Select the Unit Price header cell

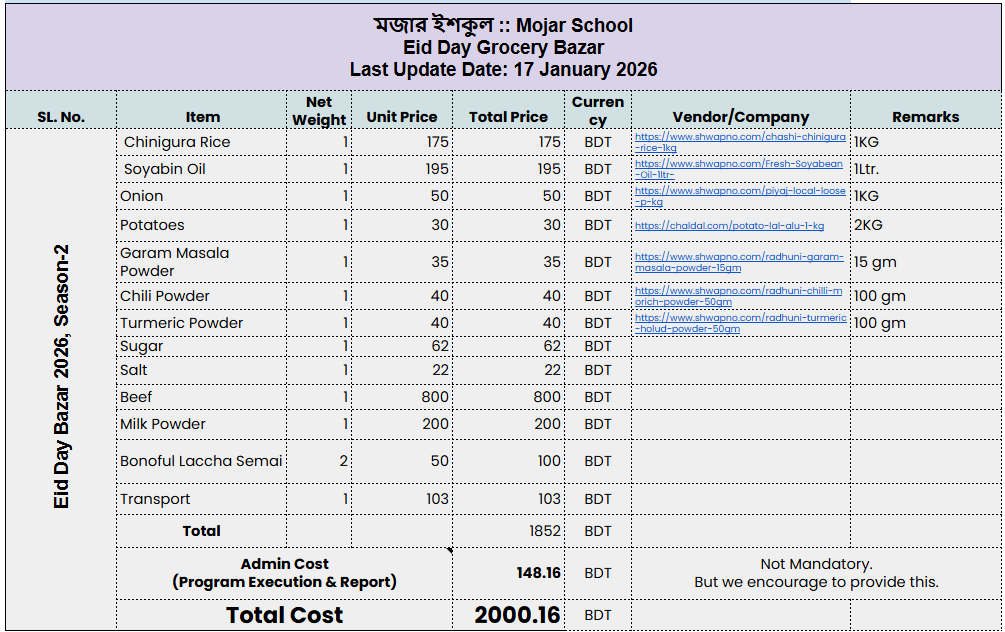tap(401, 117)
